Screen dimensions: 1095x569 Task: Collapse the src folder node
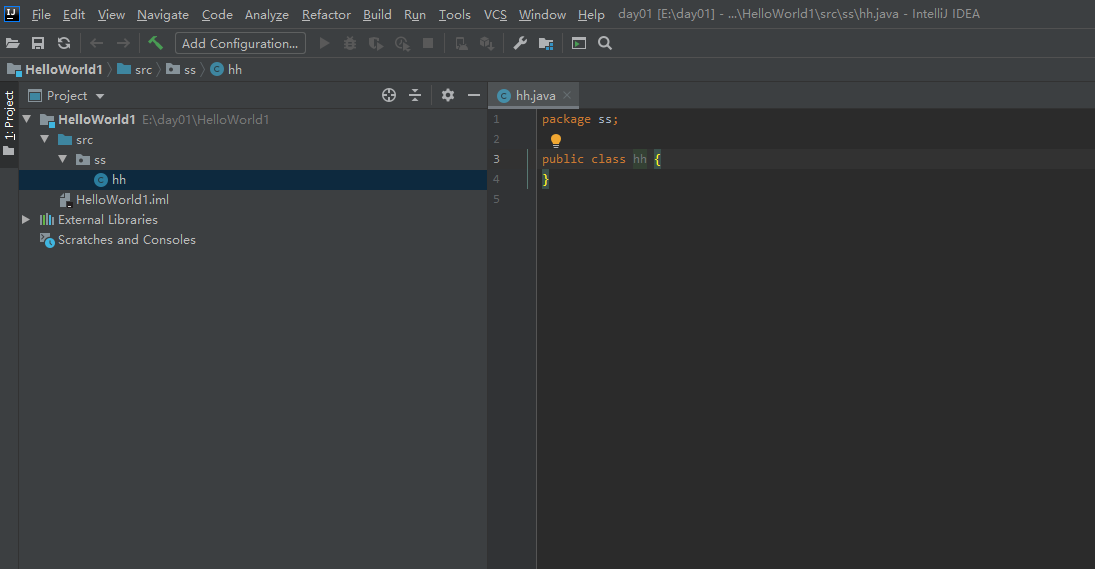[45, 140]
